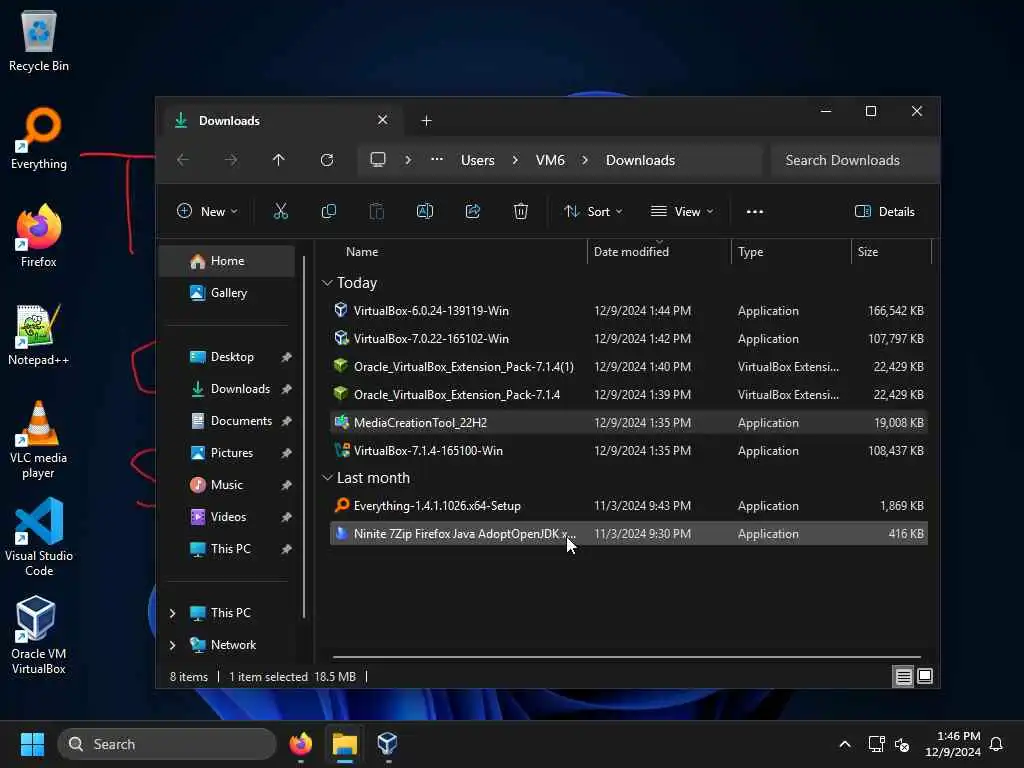Select the Downloads tab
The width and height of the screenshot is (1024, 768).
point(281,121)
